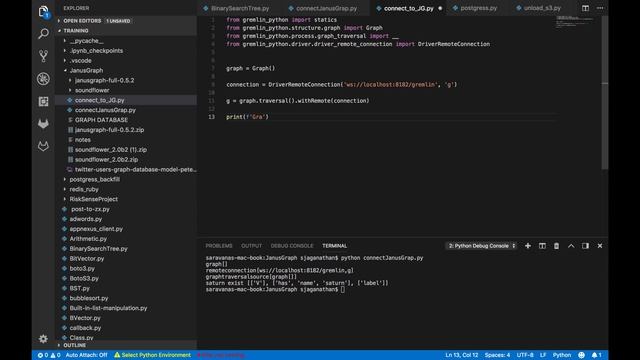Show errors and warnings count
Image resolution: width=640 pixels, height=360 pixels.
(x=49, y=355)
